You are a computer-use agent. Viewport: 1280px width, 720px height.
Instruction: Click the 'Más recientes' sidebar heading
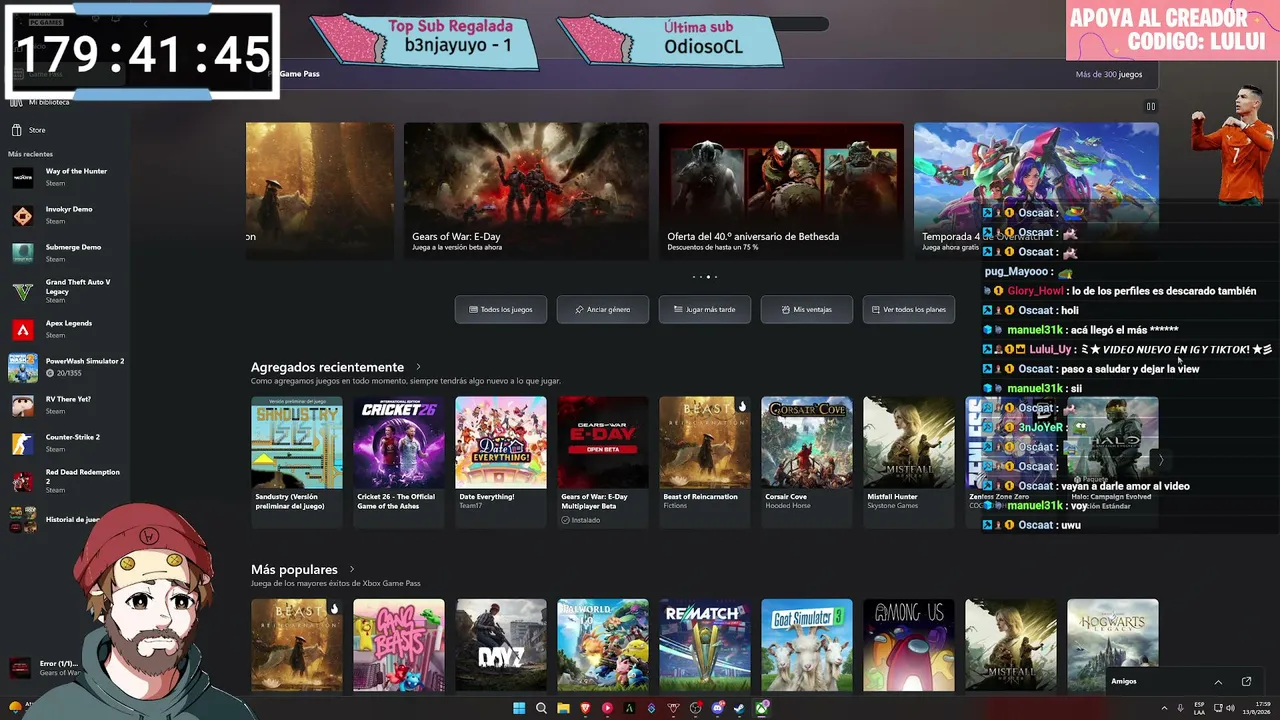pyautogui.click(x=31, y=154)
